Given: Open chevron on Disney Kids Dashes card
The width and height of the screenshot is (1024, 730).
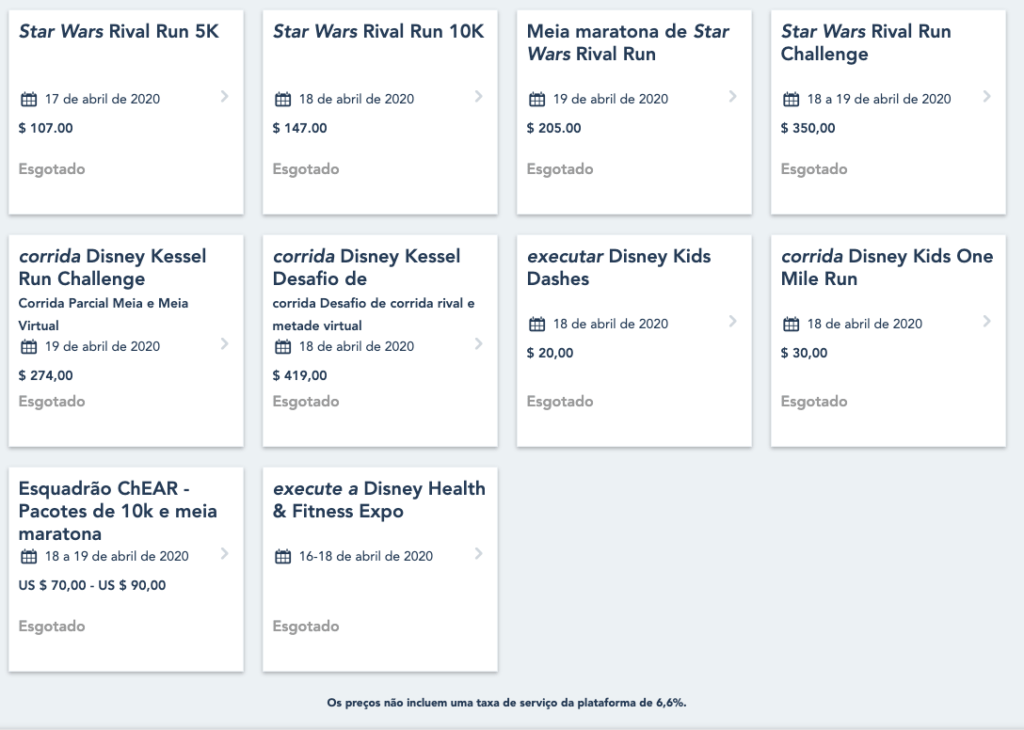Looking at the screenshot, I should click(x=733, y=321).
